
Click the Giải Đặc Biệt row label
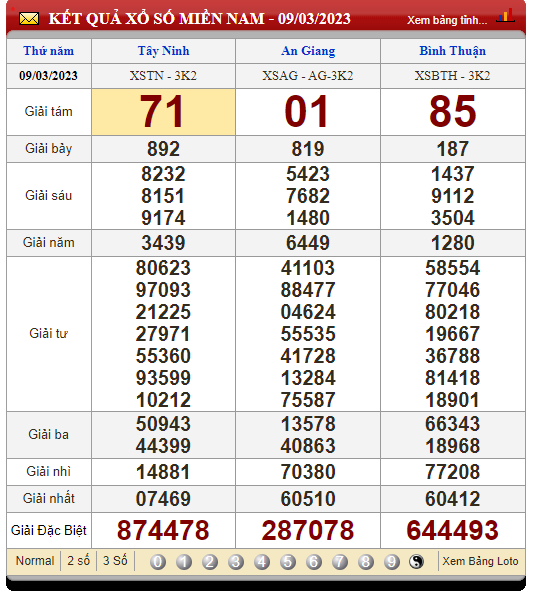(49, 530)
